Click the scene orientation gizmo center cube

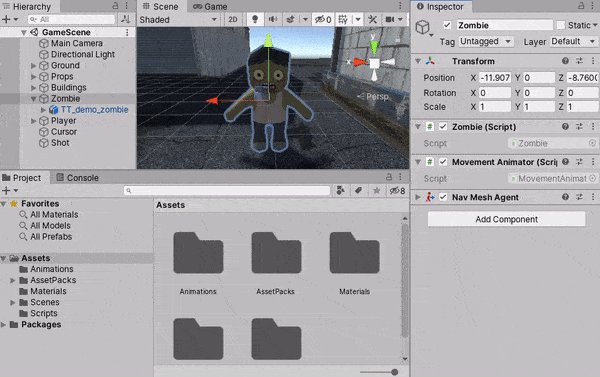tap(374, 63)
